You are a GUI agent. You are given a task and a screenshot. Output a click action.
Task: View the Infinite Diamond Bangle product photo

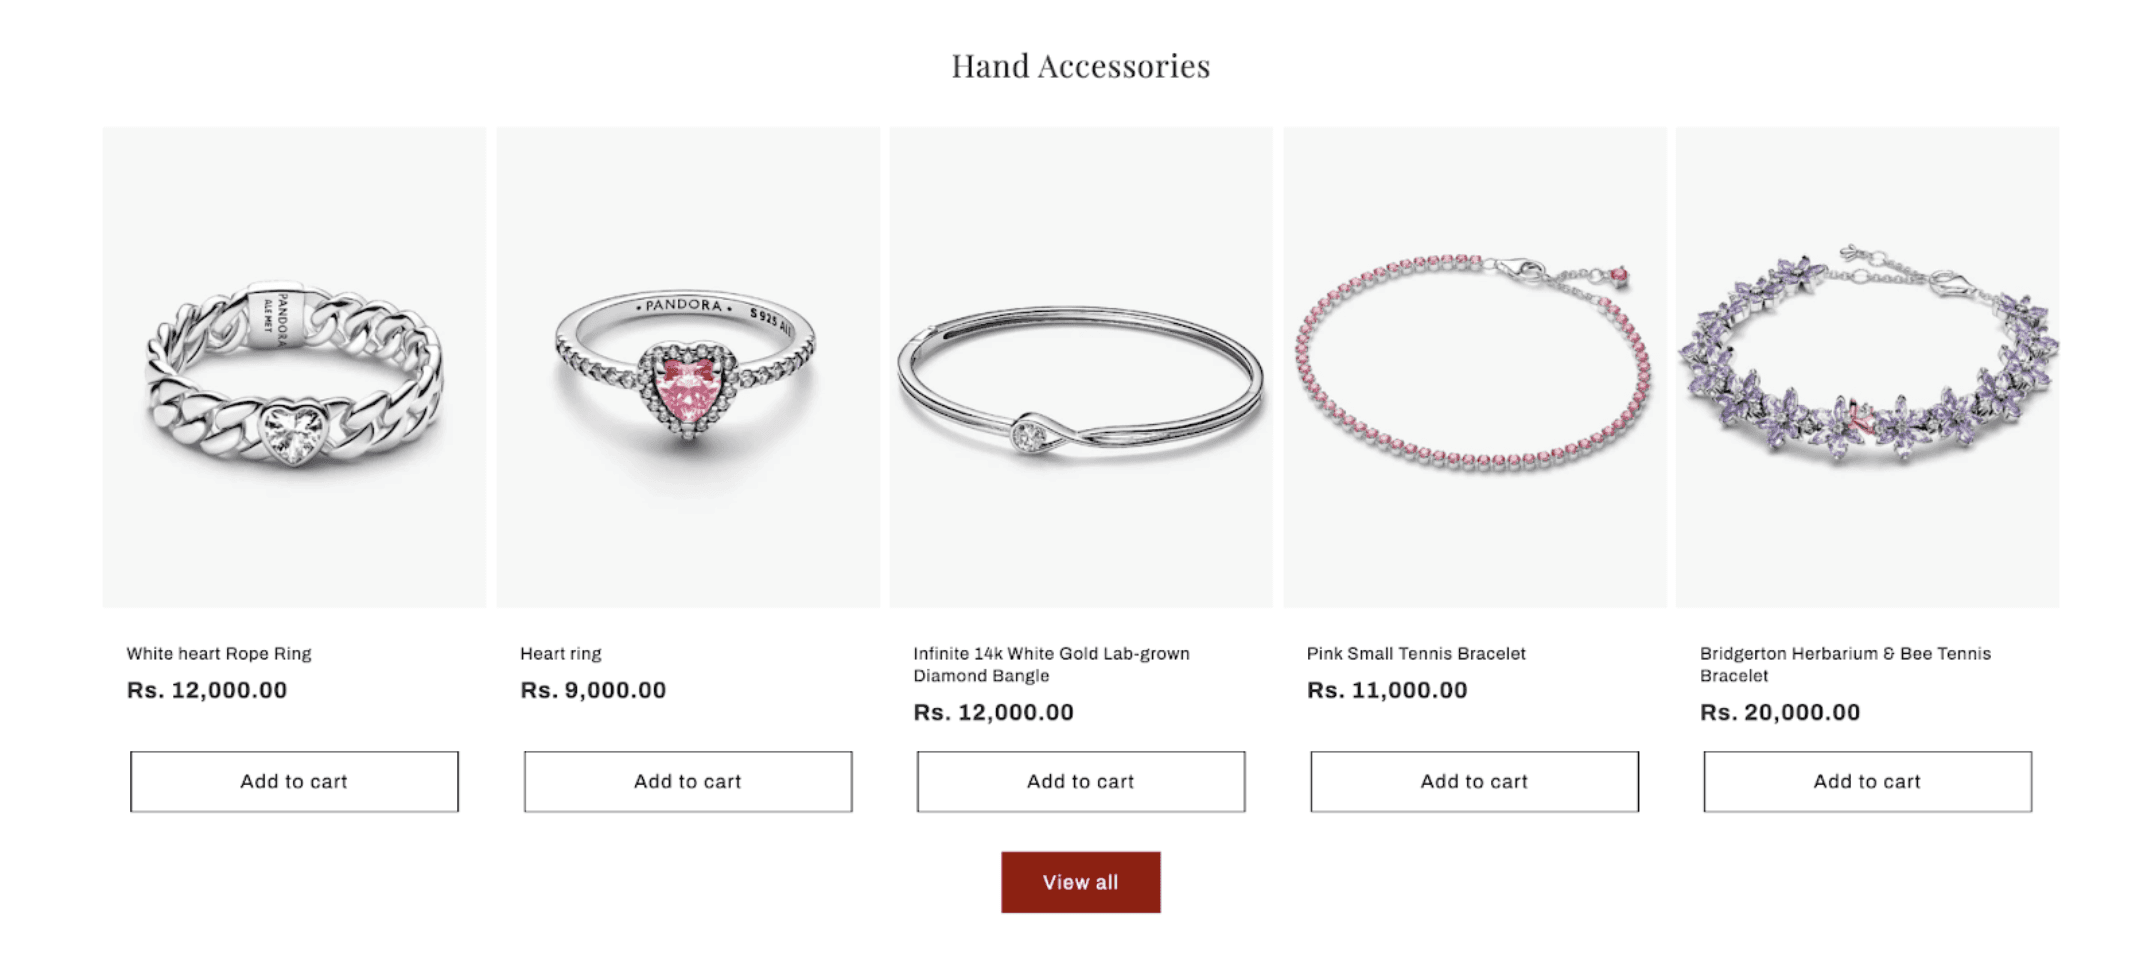click(1081, 367)
